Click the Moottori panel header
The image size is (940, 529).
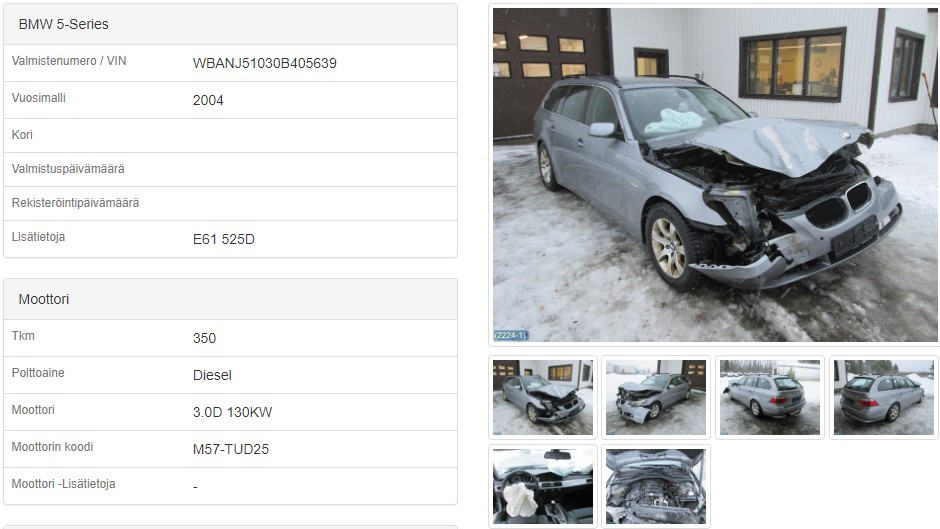coord(230,299)
